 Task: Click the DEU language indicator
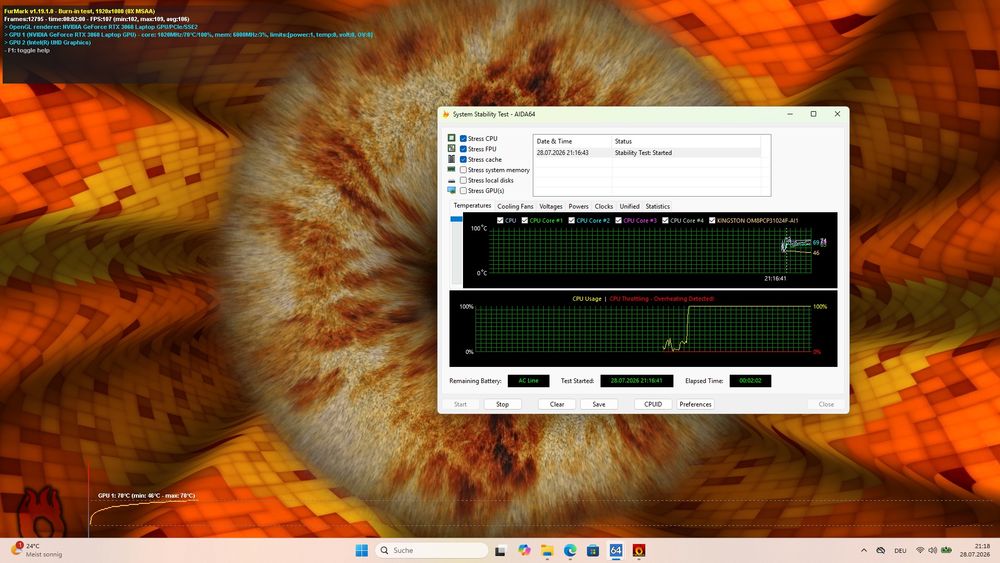click(901, 550)
